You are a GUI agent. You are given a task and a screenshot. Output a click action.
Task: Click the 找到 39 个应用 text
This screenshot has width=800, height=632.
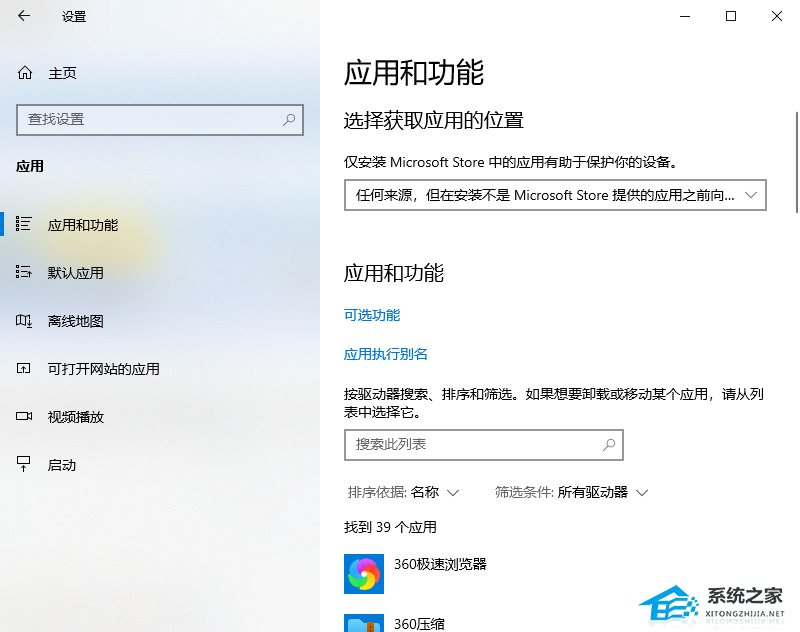(390, 527)
